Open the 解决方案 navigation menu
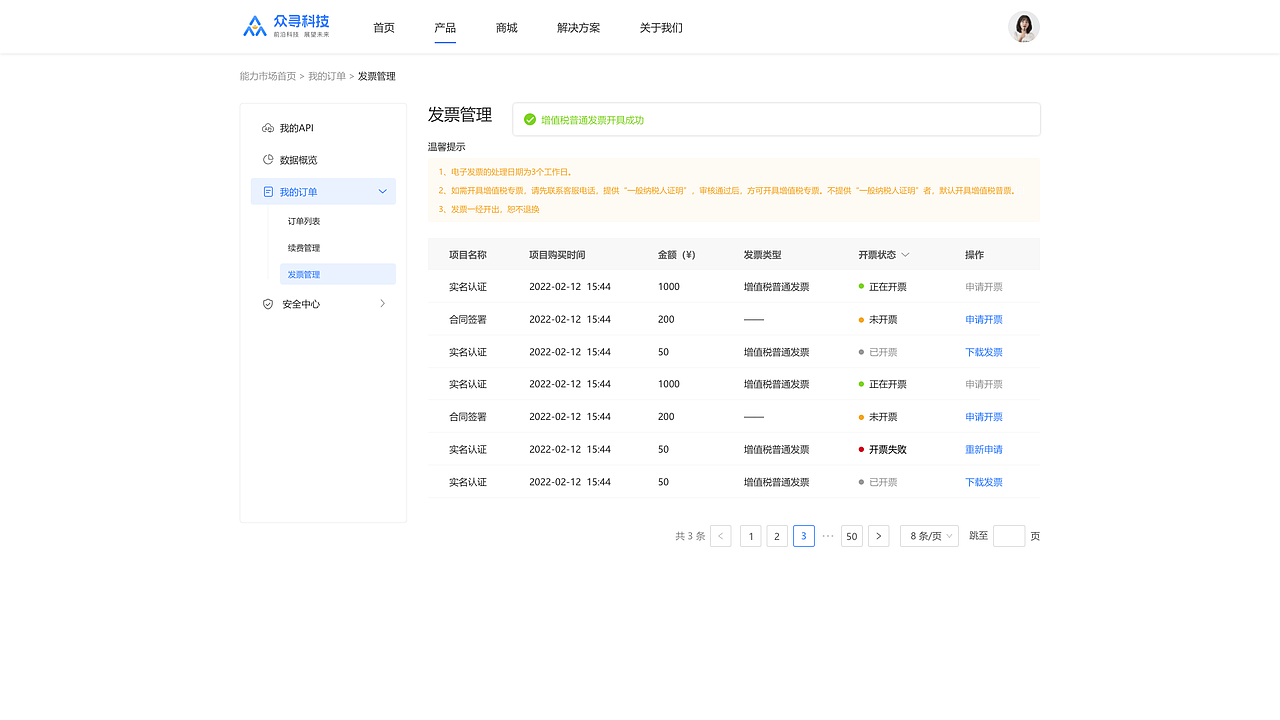 (x=578, y=27)
